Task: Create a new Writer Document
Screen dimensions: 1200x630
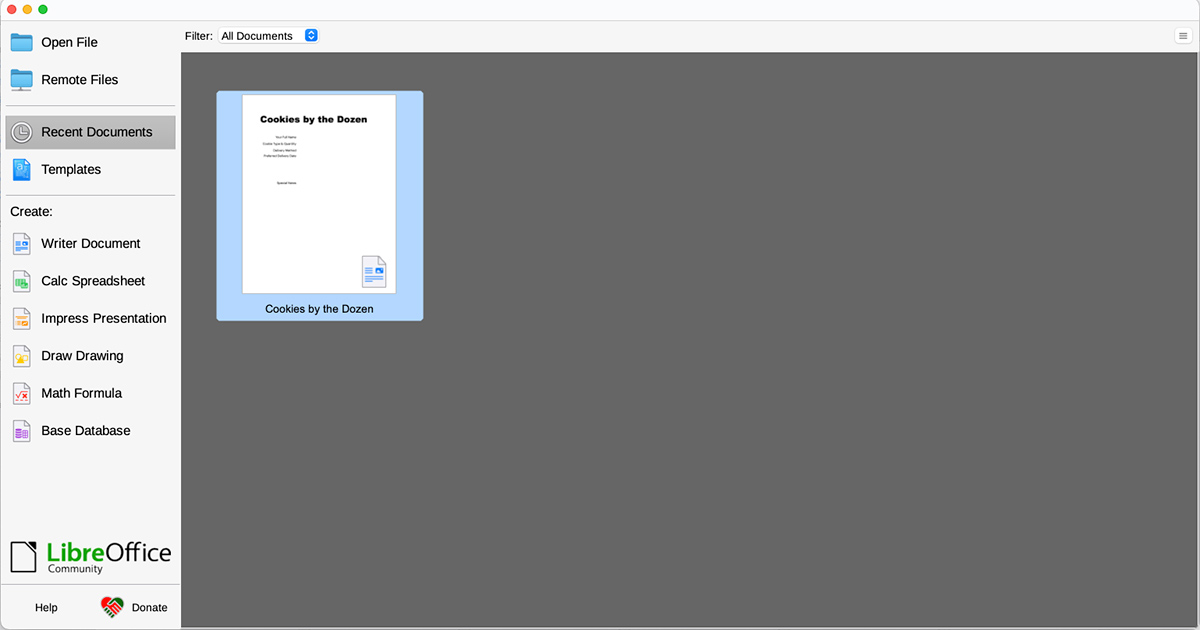Action: point(91,243)
